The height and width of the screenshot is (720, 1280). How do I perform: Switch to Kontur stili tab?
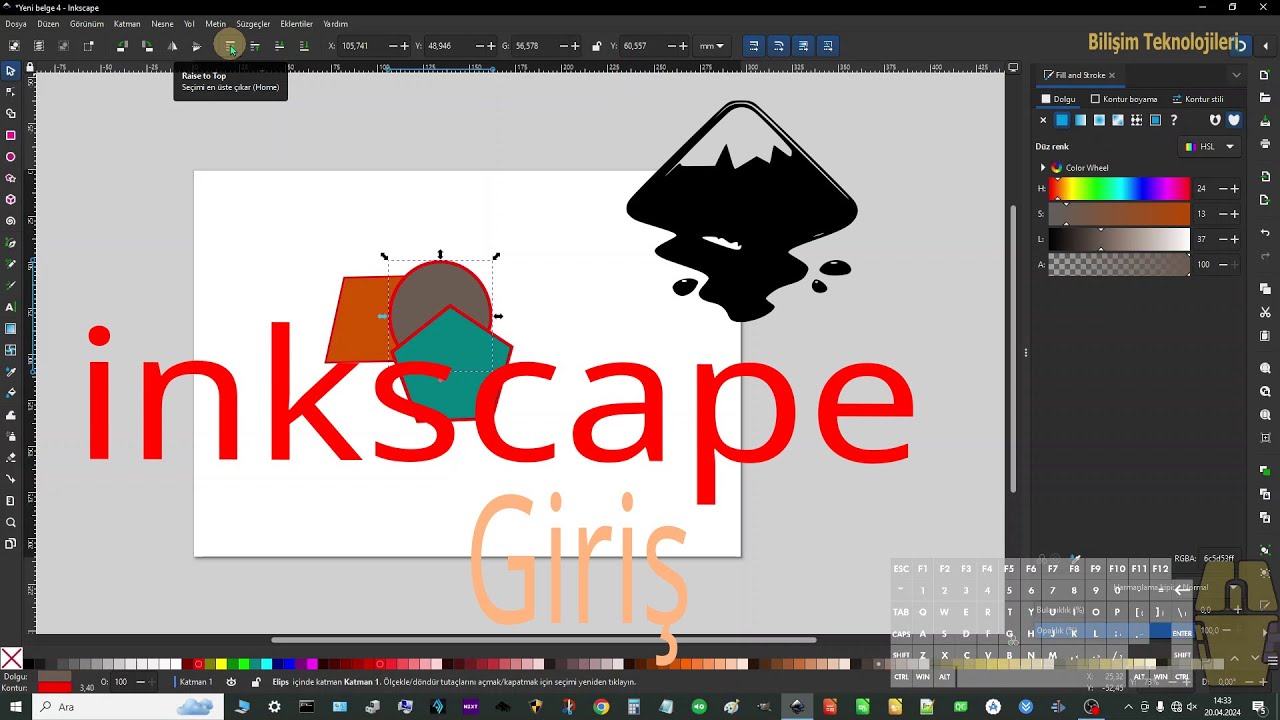1198,99
